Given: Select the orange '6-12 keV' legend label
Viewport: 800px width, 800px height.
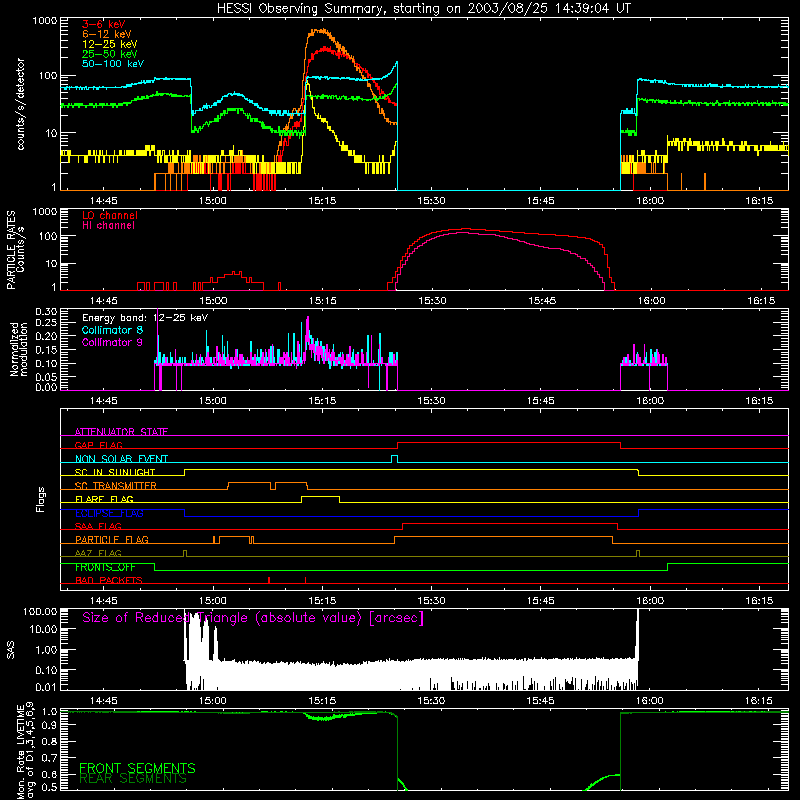Looking at the screenshot, I should point(107,34).
